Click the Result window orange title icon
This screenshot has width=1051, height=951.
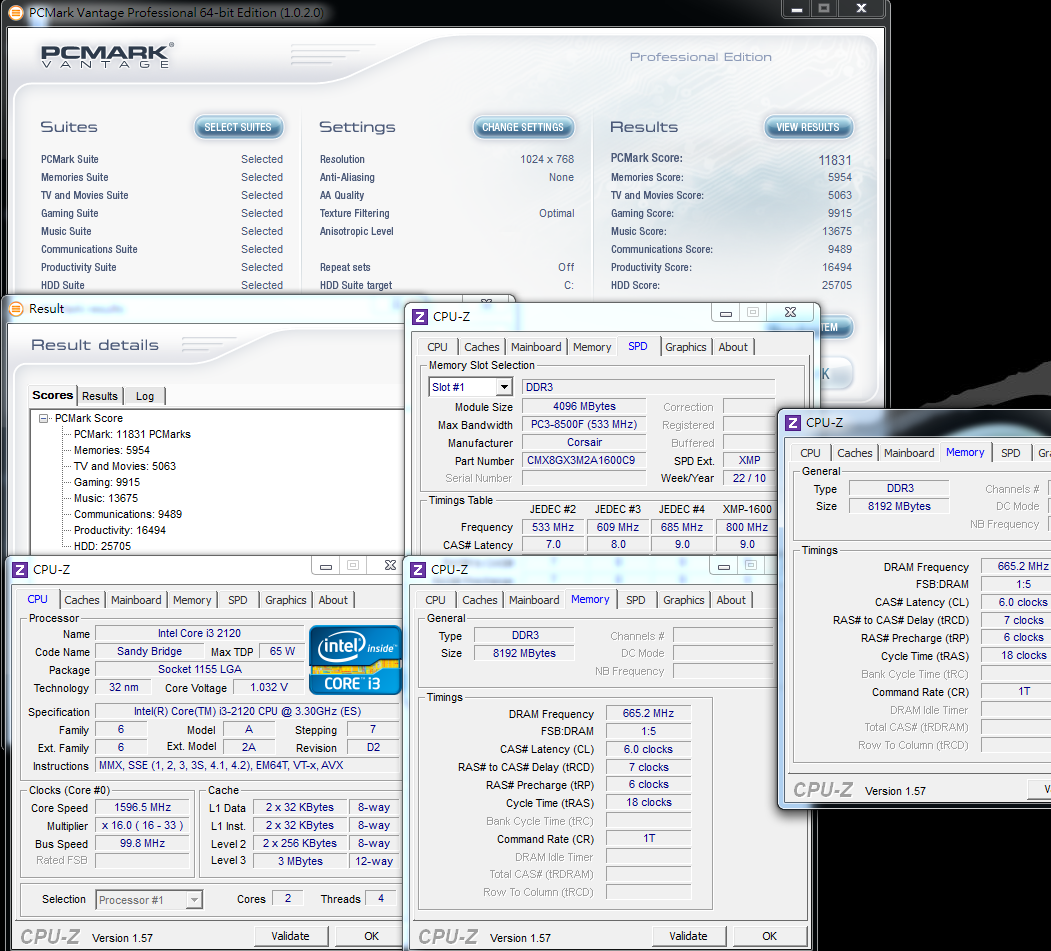[x=16, y=309]
